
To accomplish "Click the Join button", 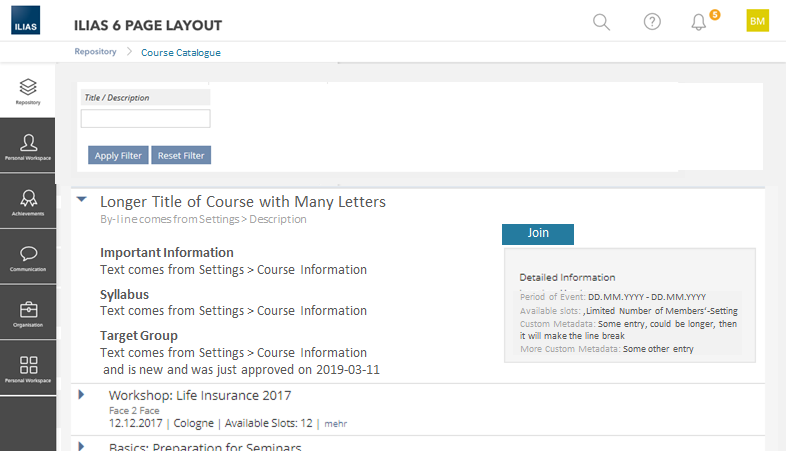I will coord(538,233).
